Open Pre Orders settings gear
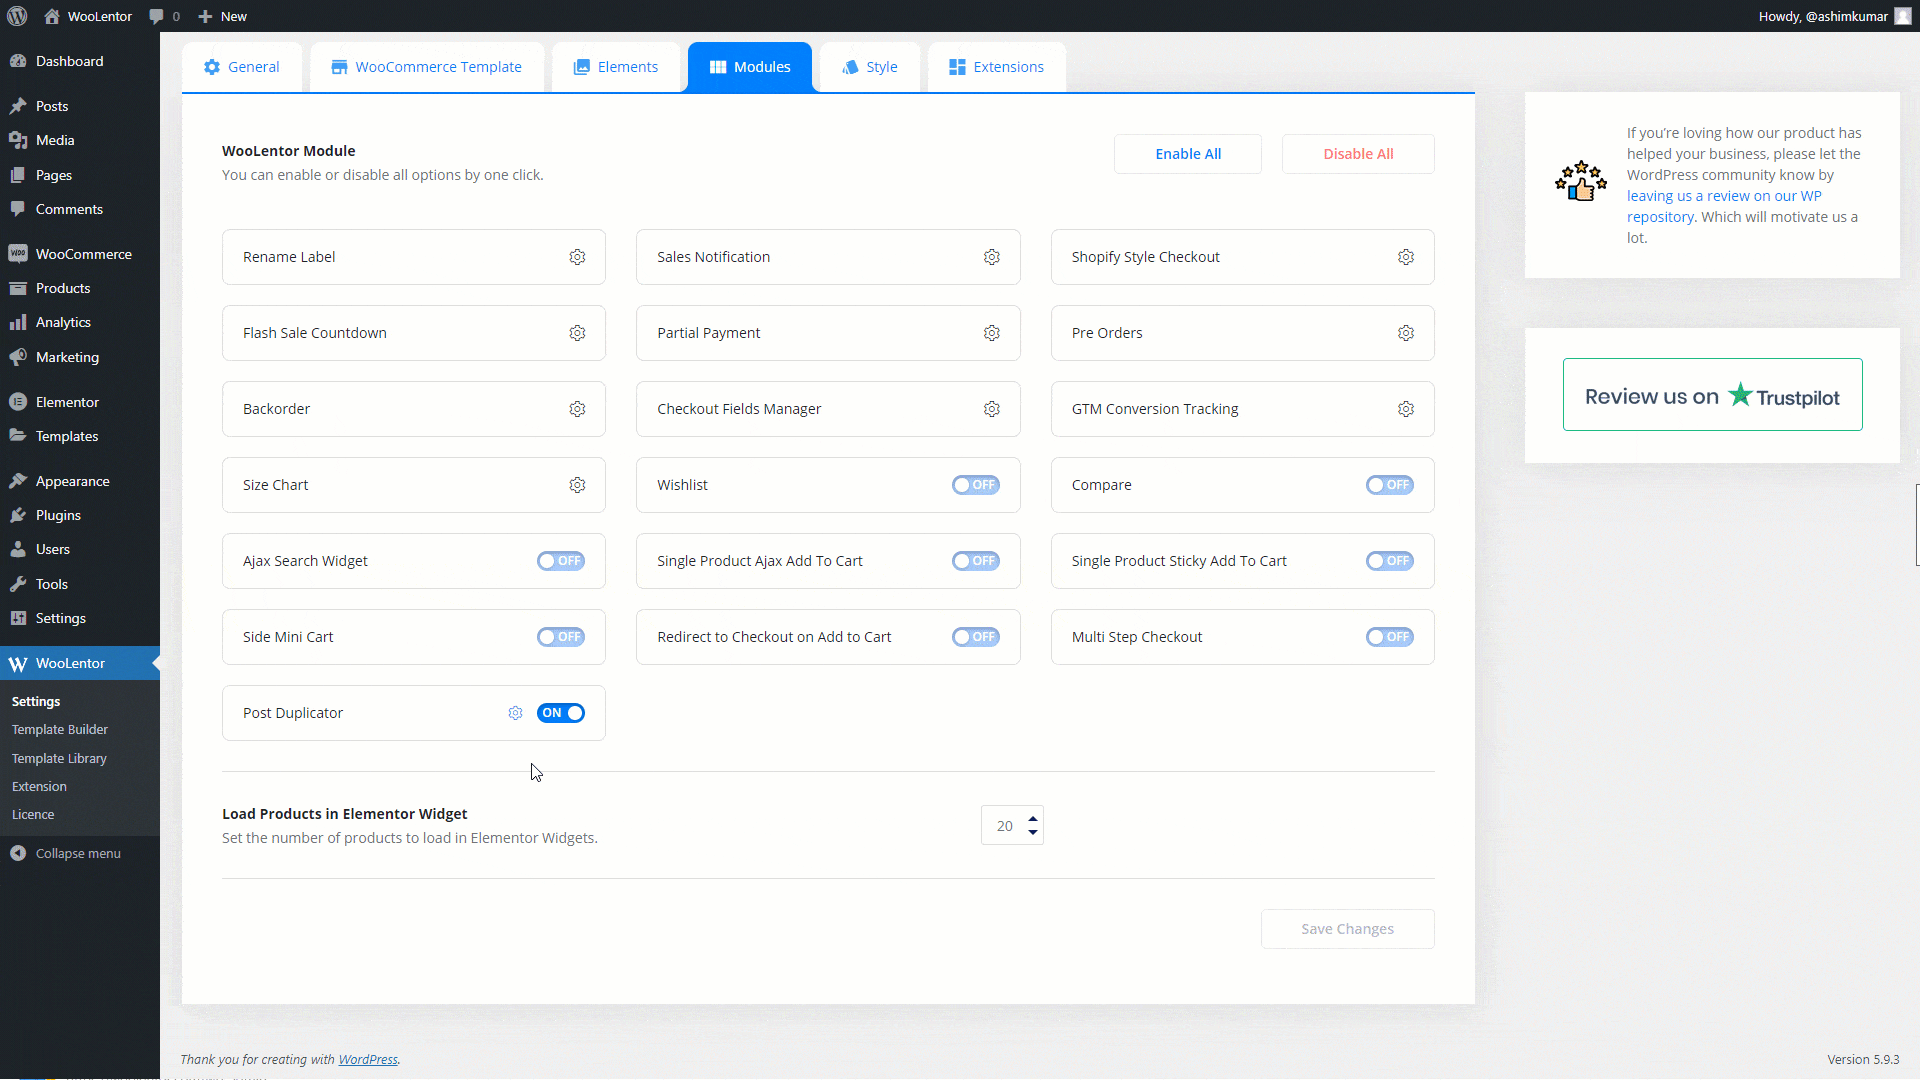The image size is (1920, 1080). (1406, 333)
